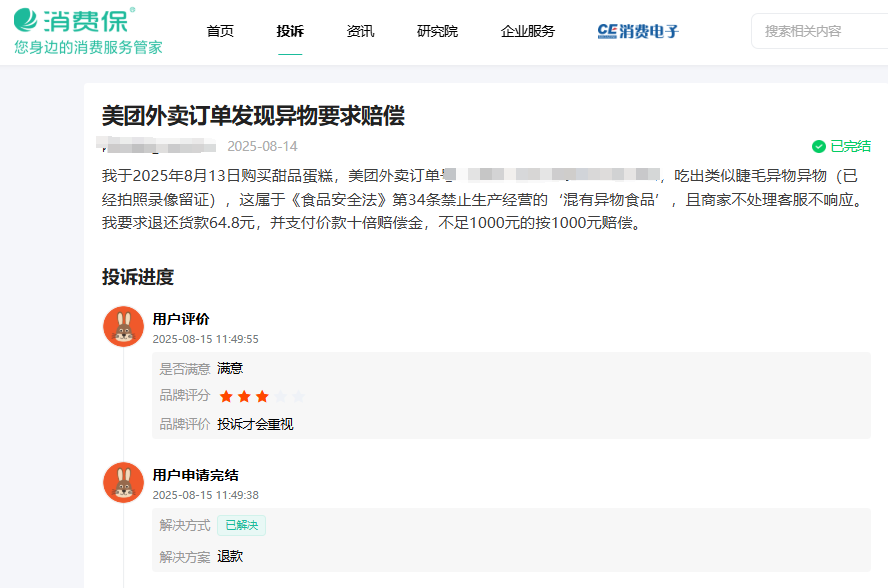This screenshot has width=888, height=588.
Task: Click the 满意 satisfaction value
Action: 230,369
